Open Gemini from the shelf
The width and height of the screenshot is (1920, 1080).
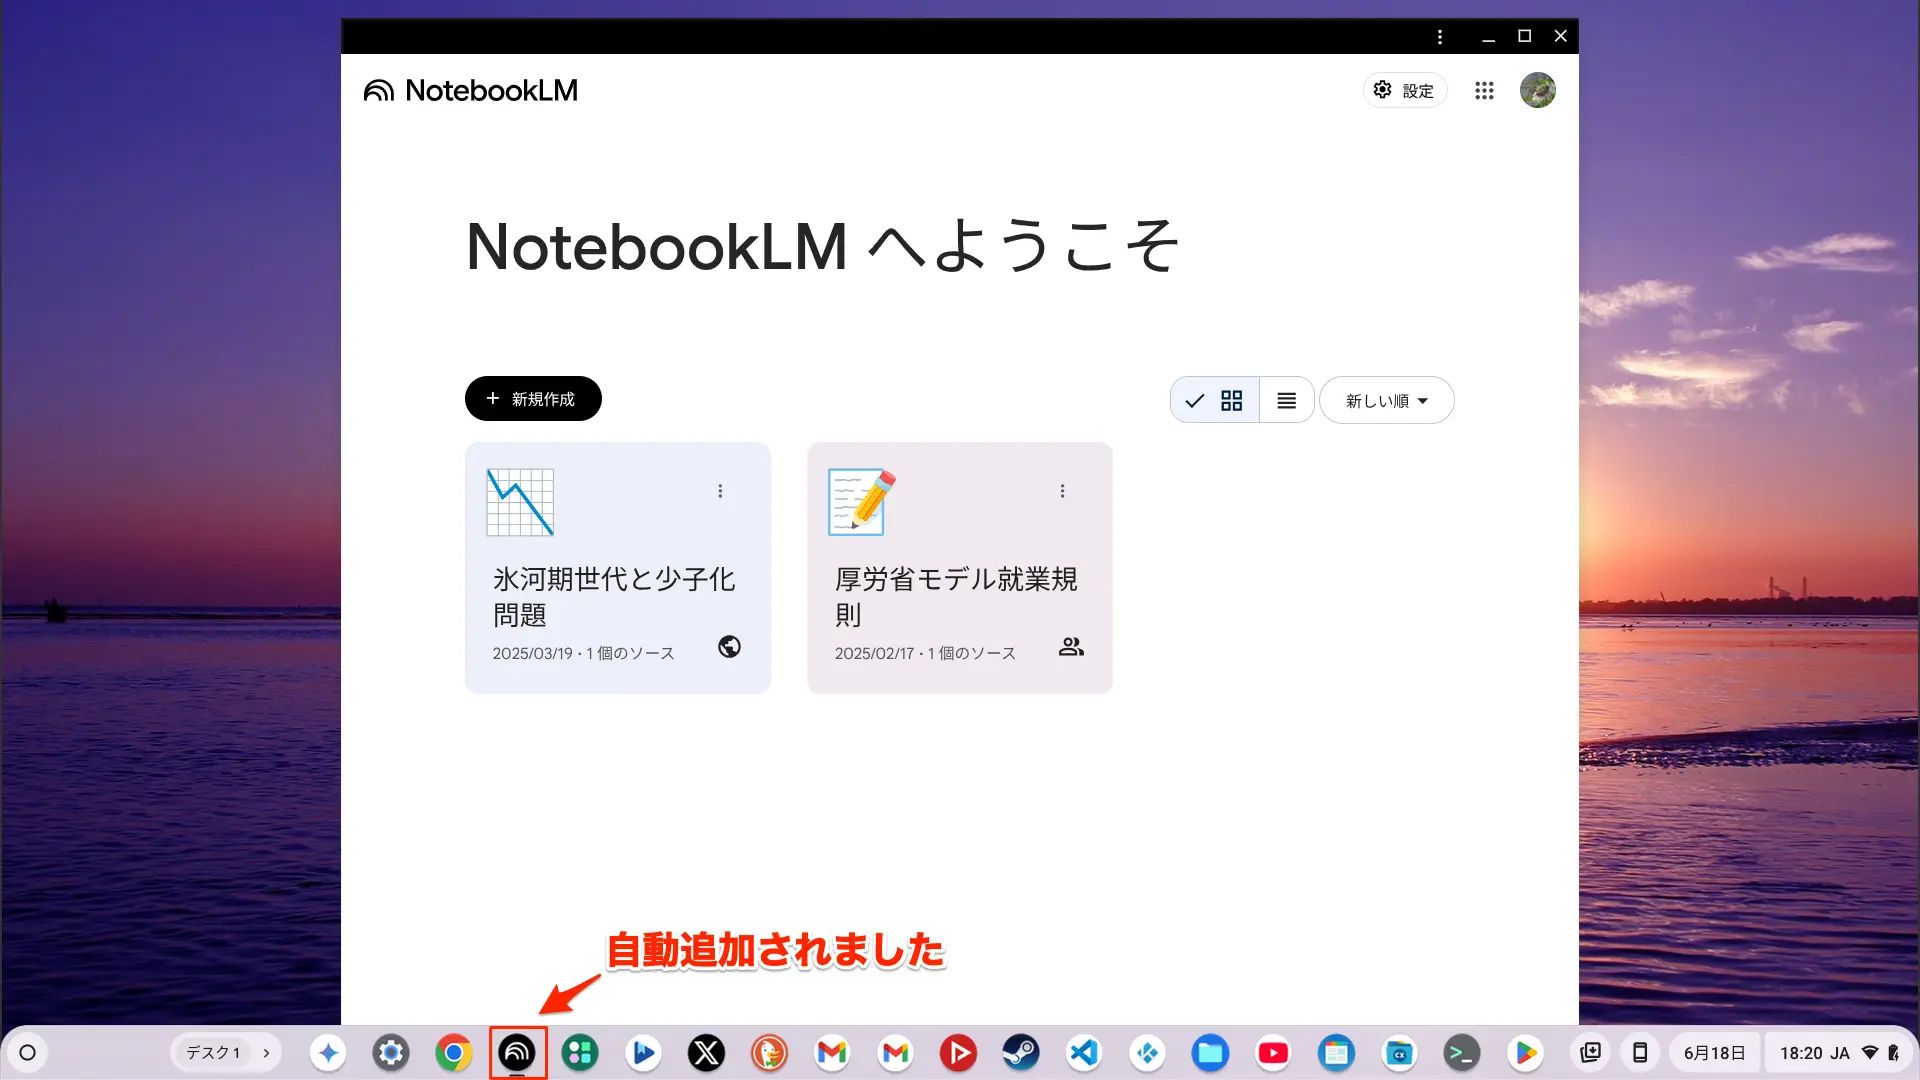[x=328, y=1053]
